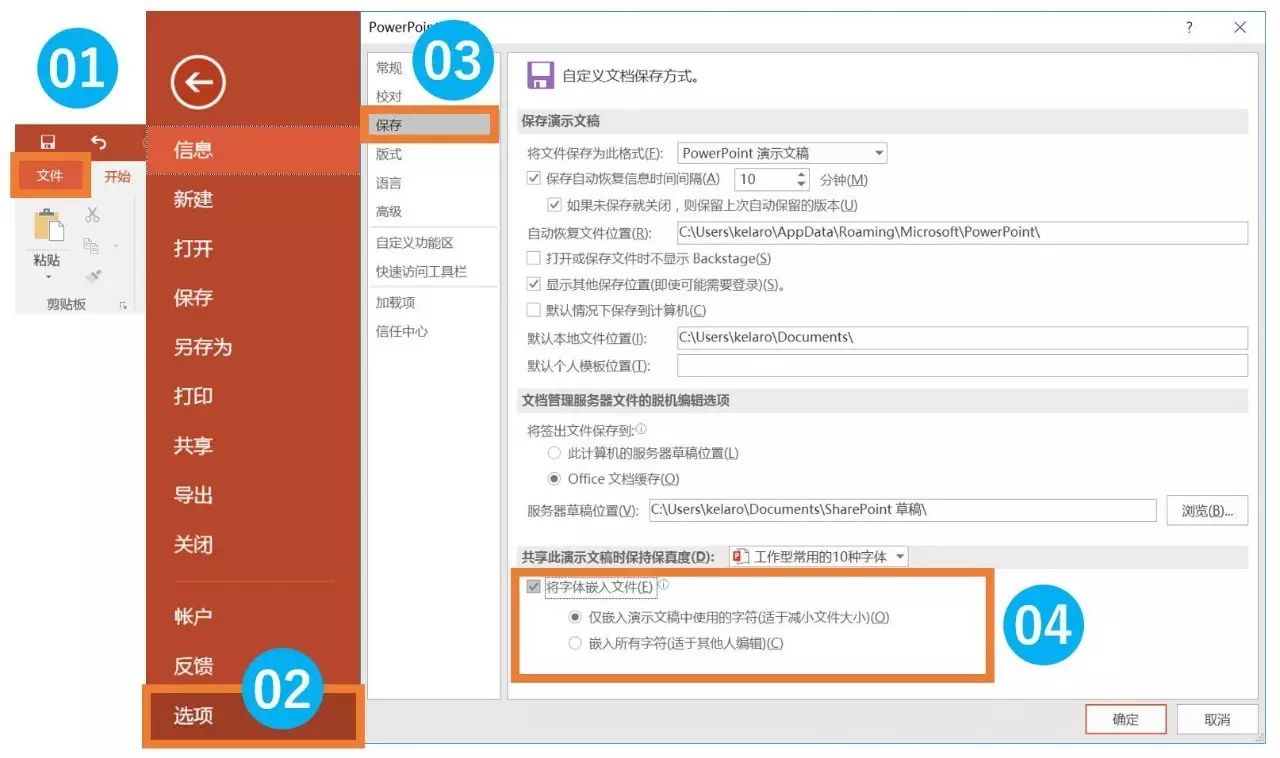Select 导出 in Backstage menu
The width and height of the screenshot is (1280, 758).
pos(193,495)
